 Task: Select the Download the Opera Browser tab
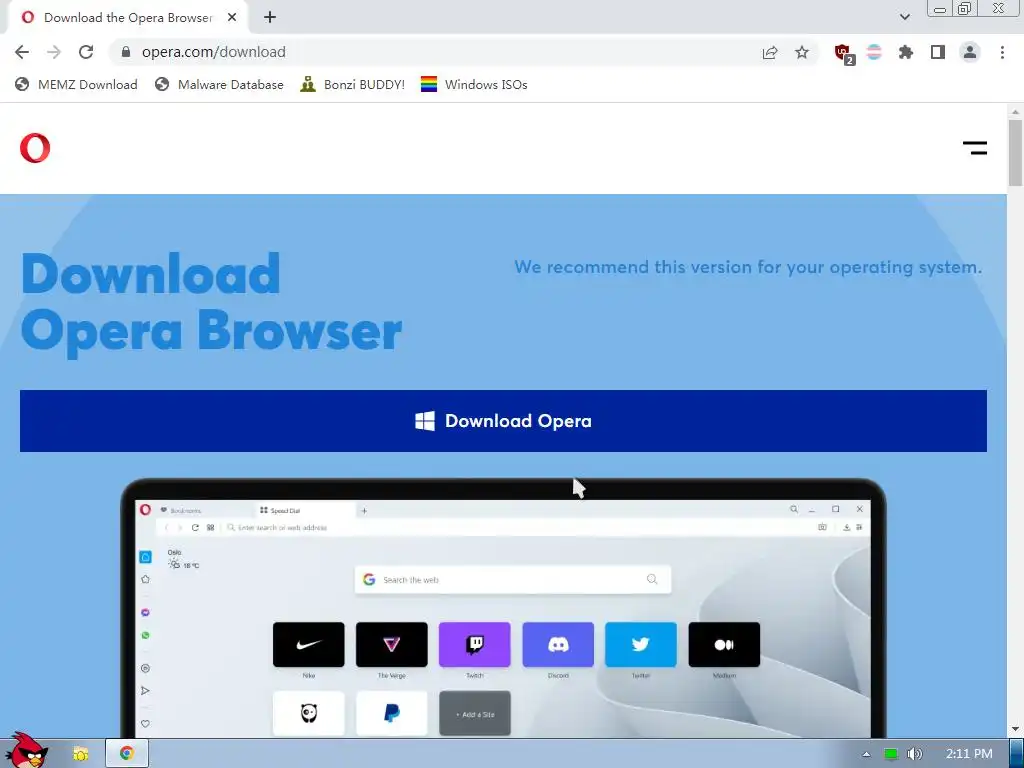127,18
